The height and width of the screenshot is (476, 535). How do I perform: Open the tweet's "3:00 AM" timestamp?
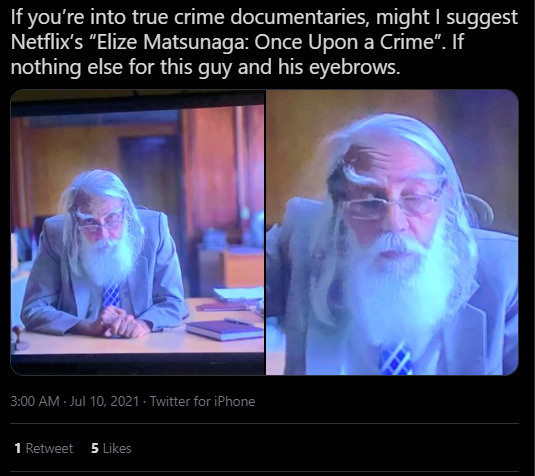[x=35, y=401]
